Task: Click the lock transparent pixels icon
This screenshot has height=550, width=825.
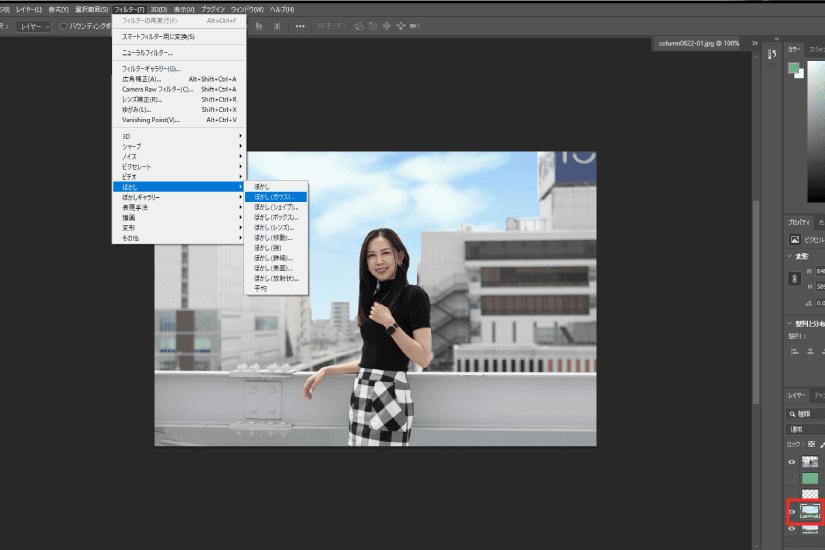Action: pos(811,444)
